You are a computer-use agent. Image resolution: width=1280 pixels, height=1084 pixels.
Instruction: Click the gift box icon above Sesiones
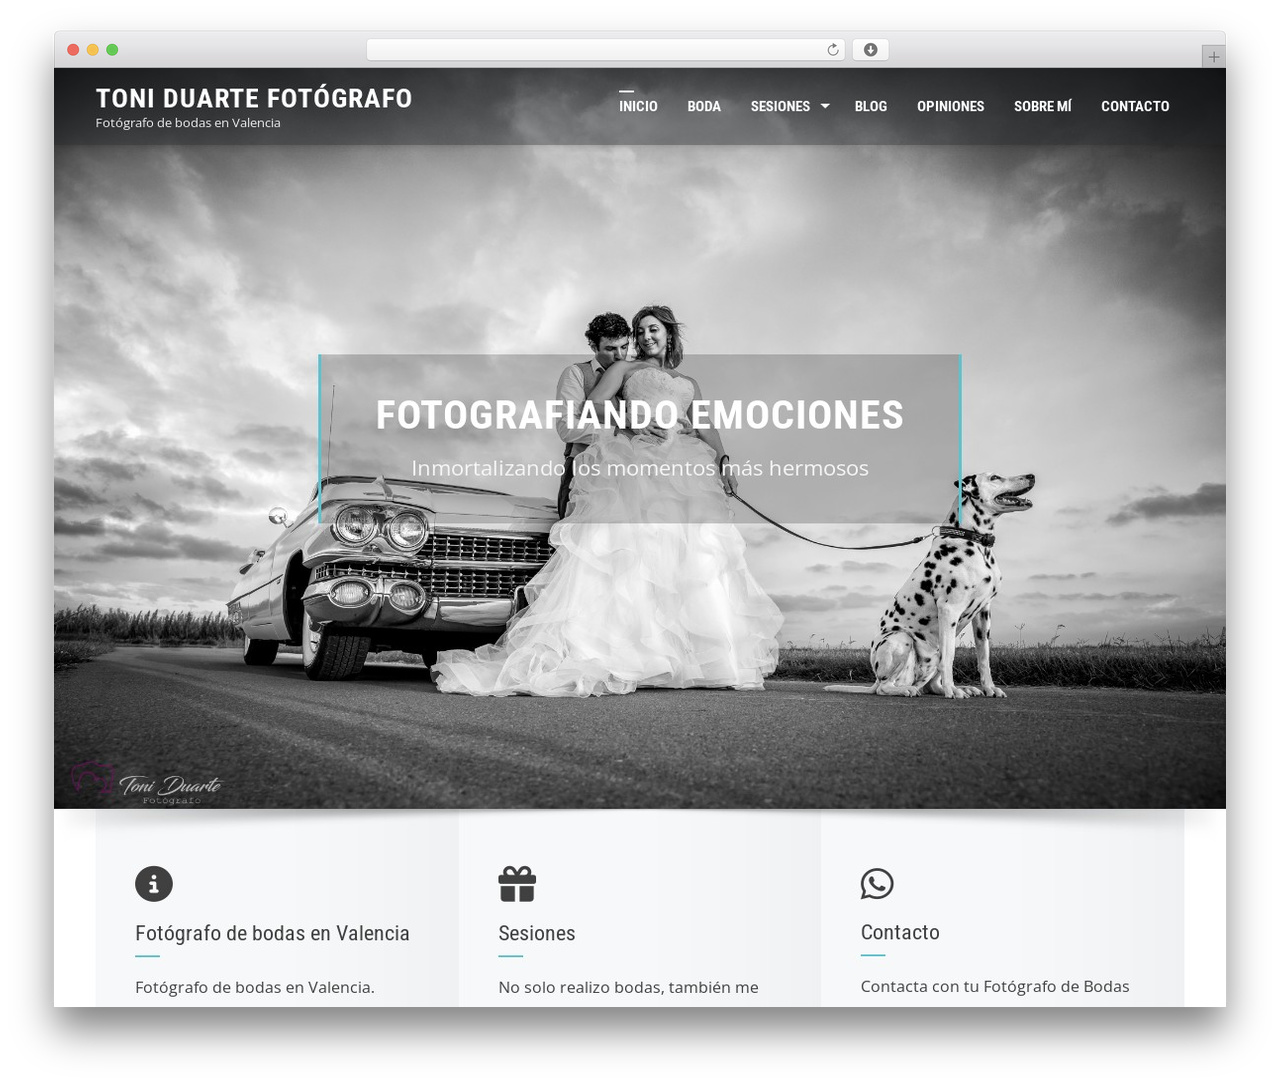click(x=517, y=884)
